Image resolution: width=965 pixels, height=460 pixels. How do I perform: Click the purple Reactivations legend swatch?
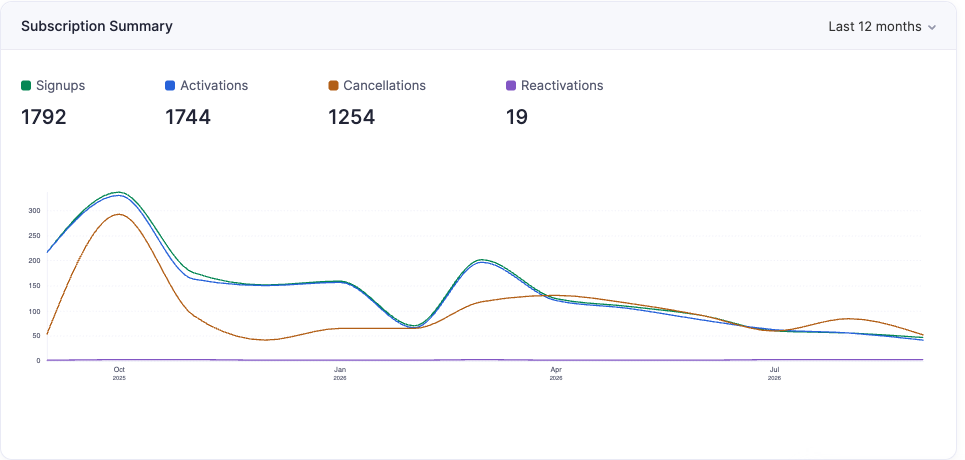coord(511,86)
